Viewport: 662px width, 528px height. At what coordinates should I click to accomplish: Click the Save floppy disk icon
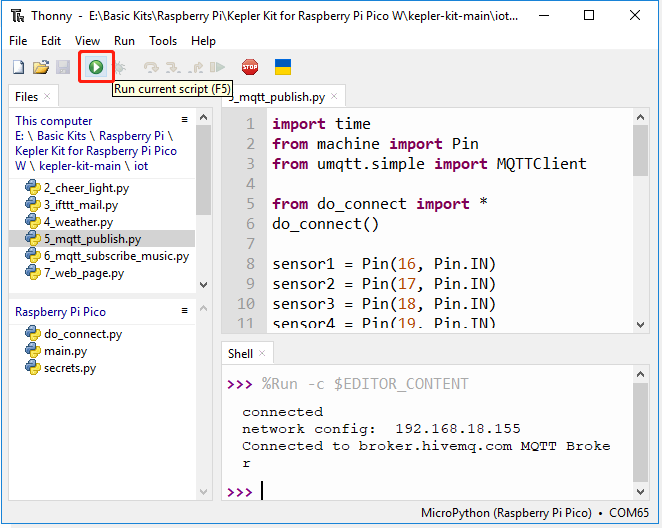[63, 67]
